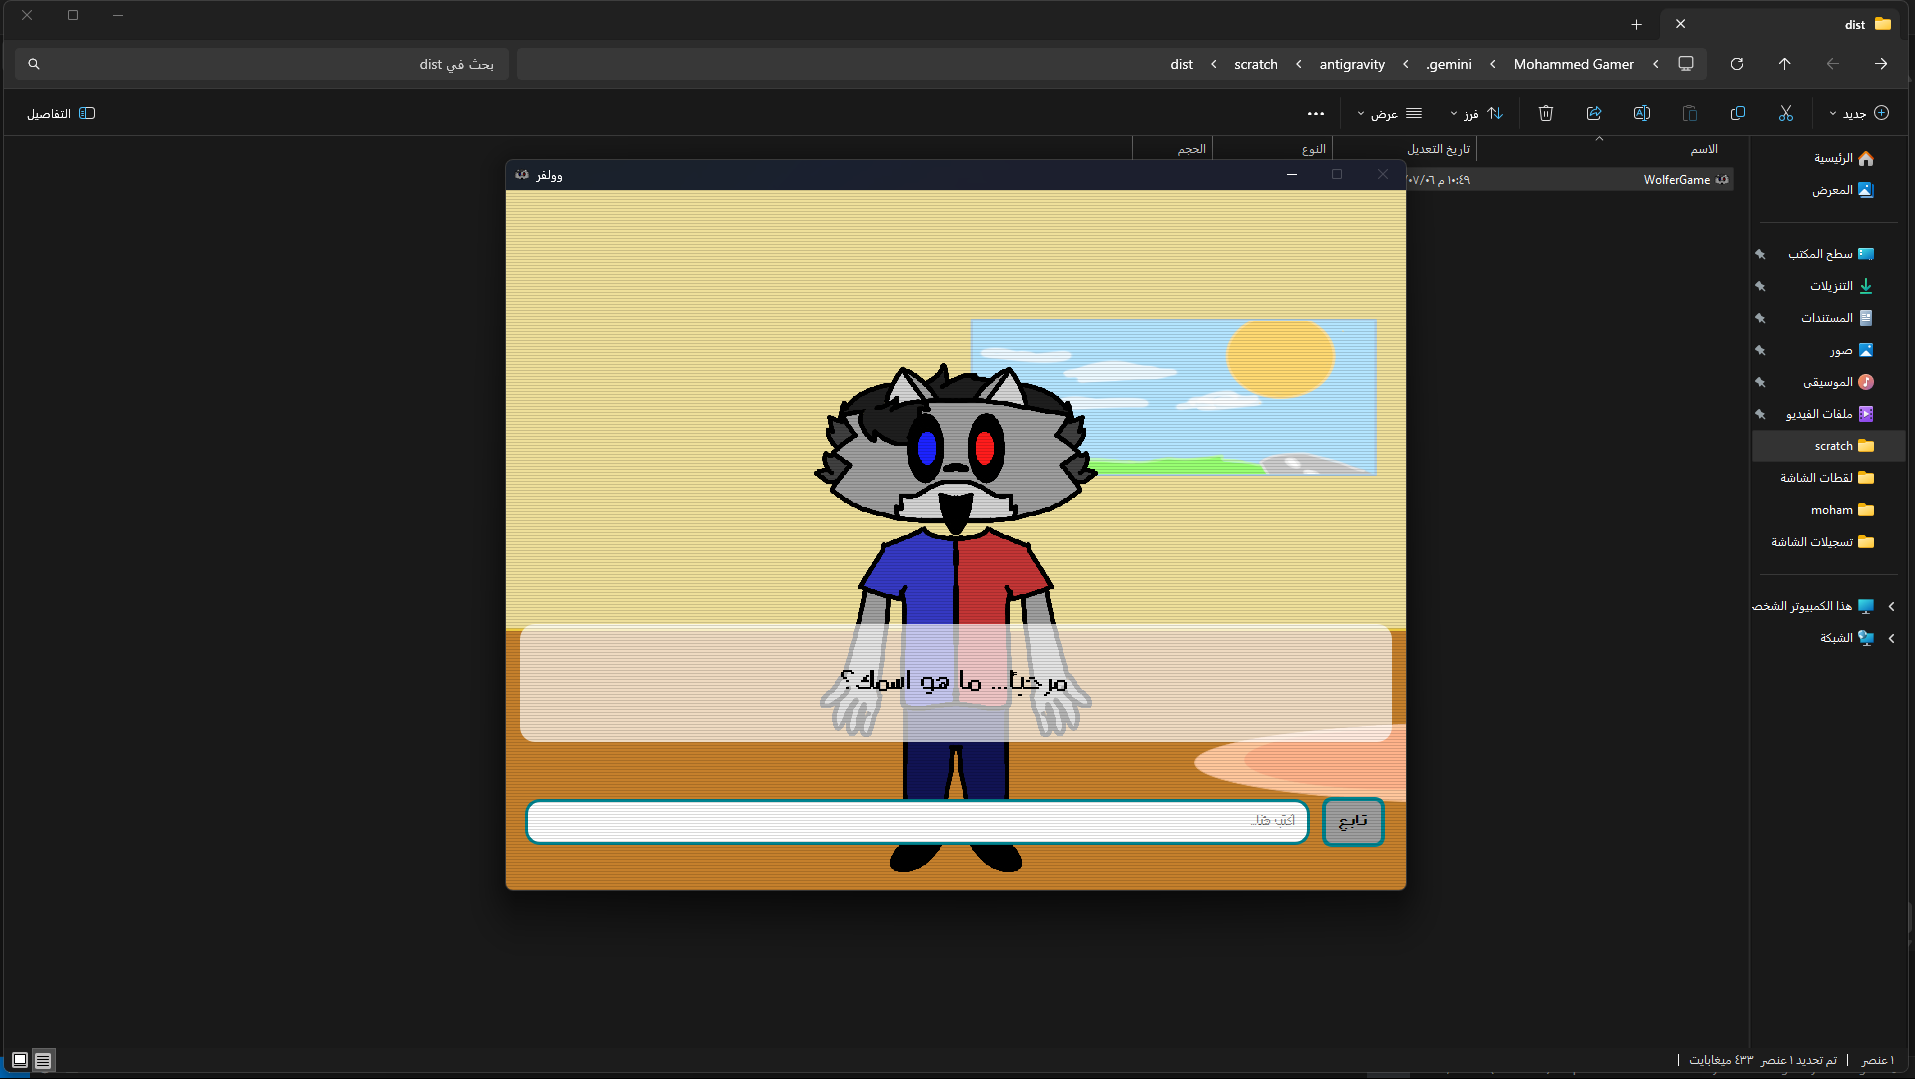
Task: Open سطح المكتب (Desktop) in sidebar
Action: (1830, 254)
